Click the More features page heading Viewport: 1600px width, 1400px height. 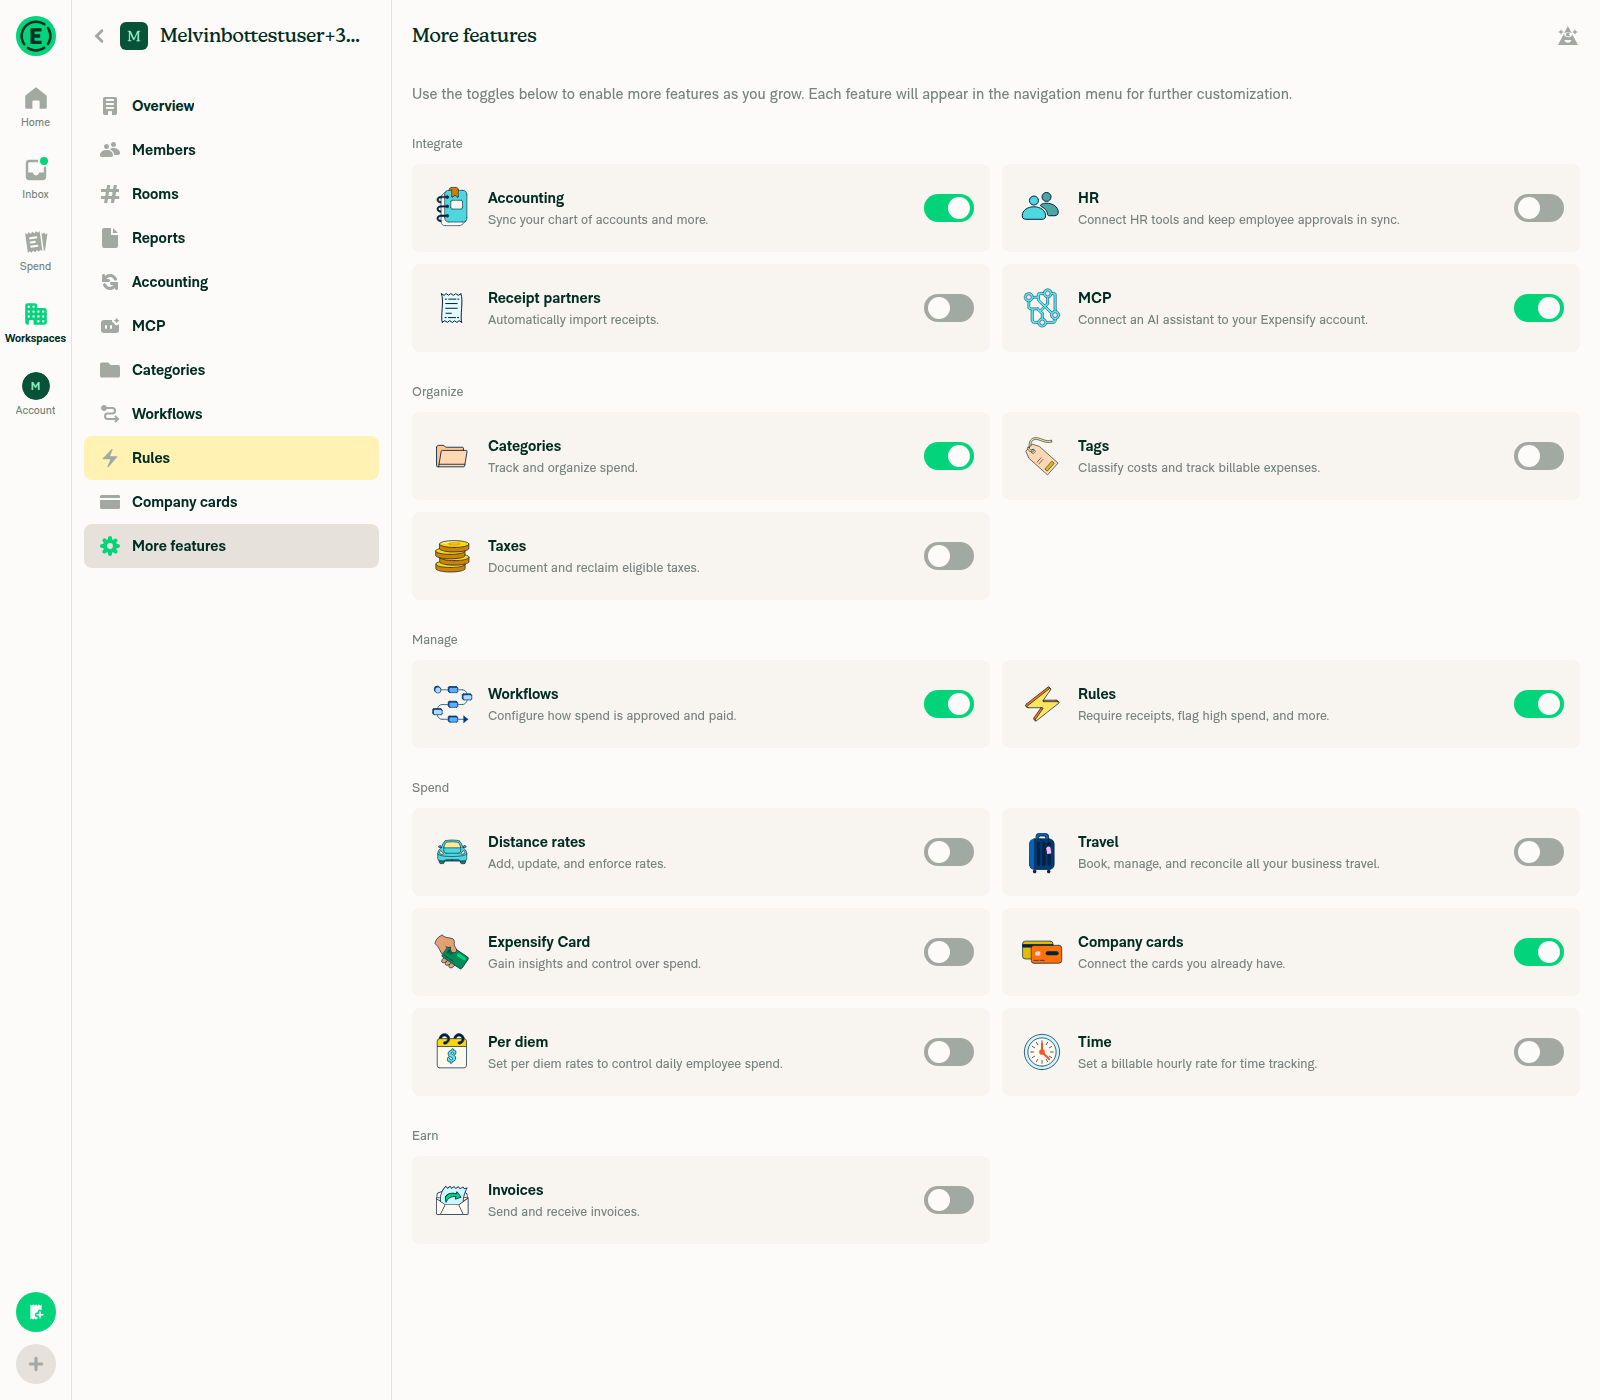click(474, 36)
